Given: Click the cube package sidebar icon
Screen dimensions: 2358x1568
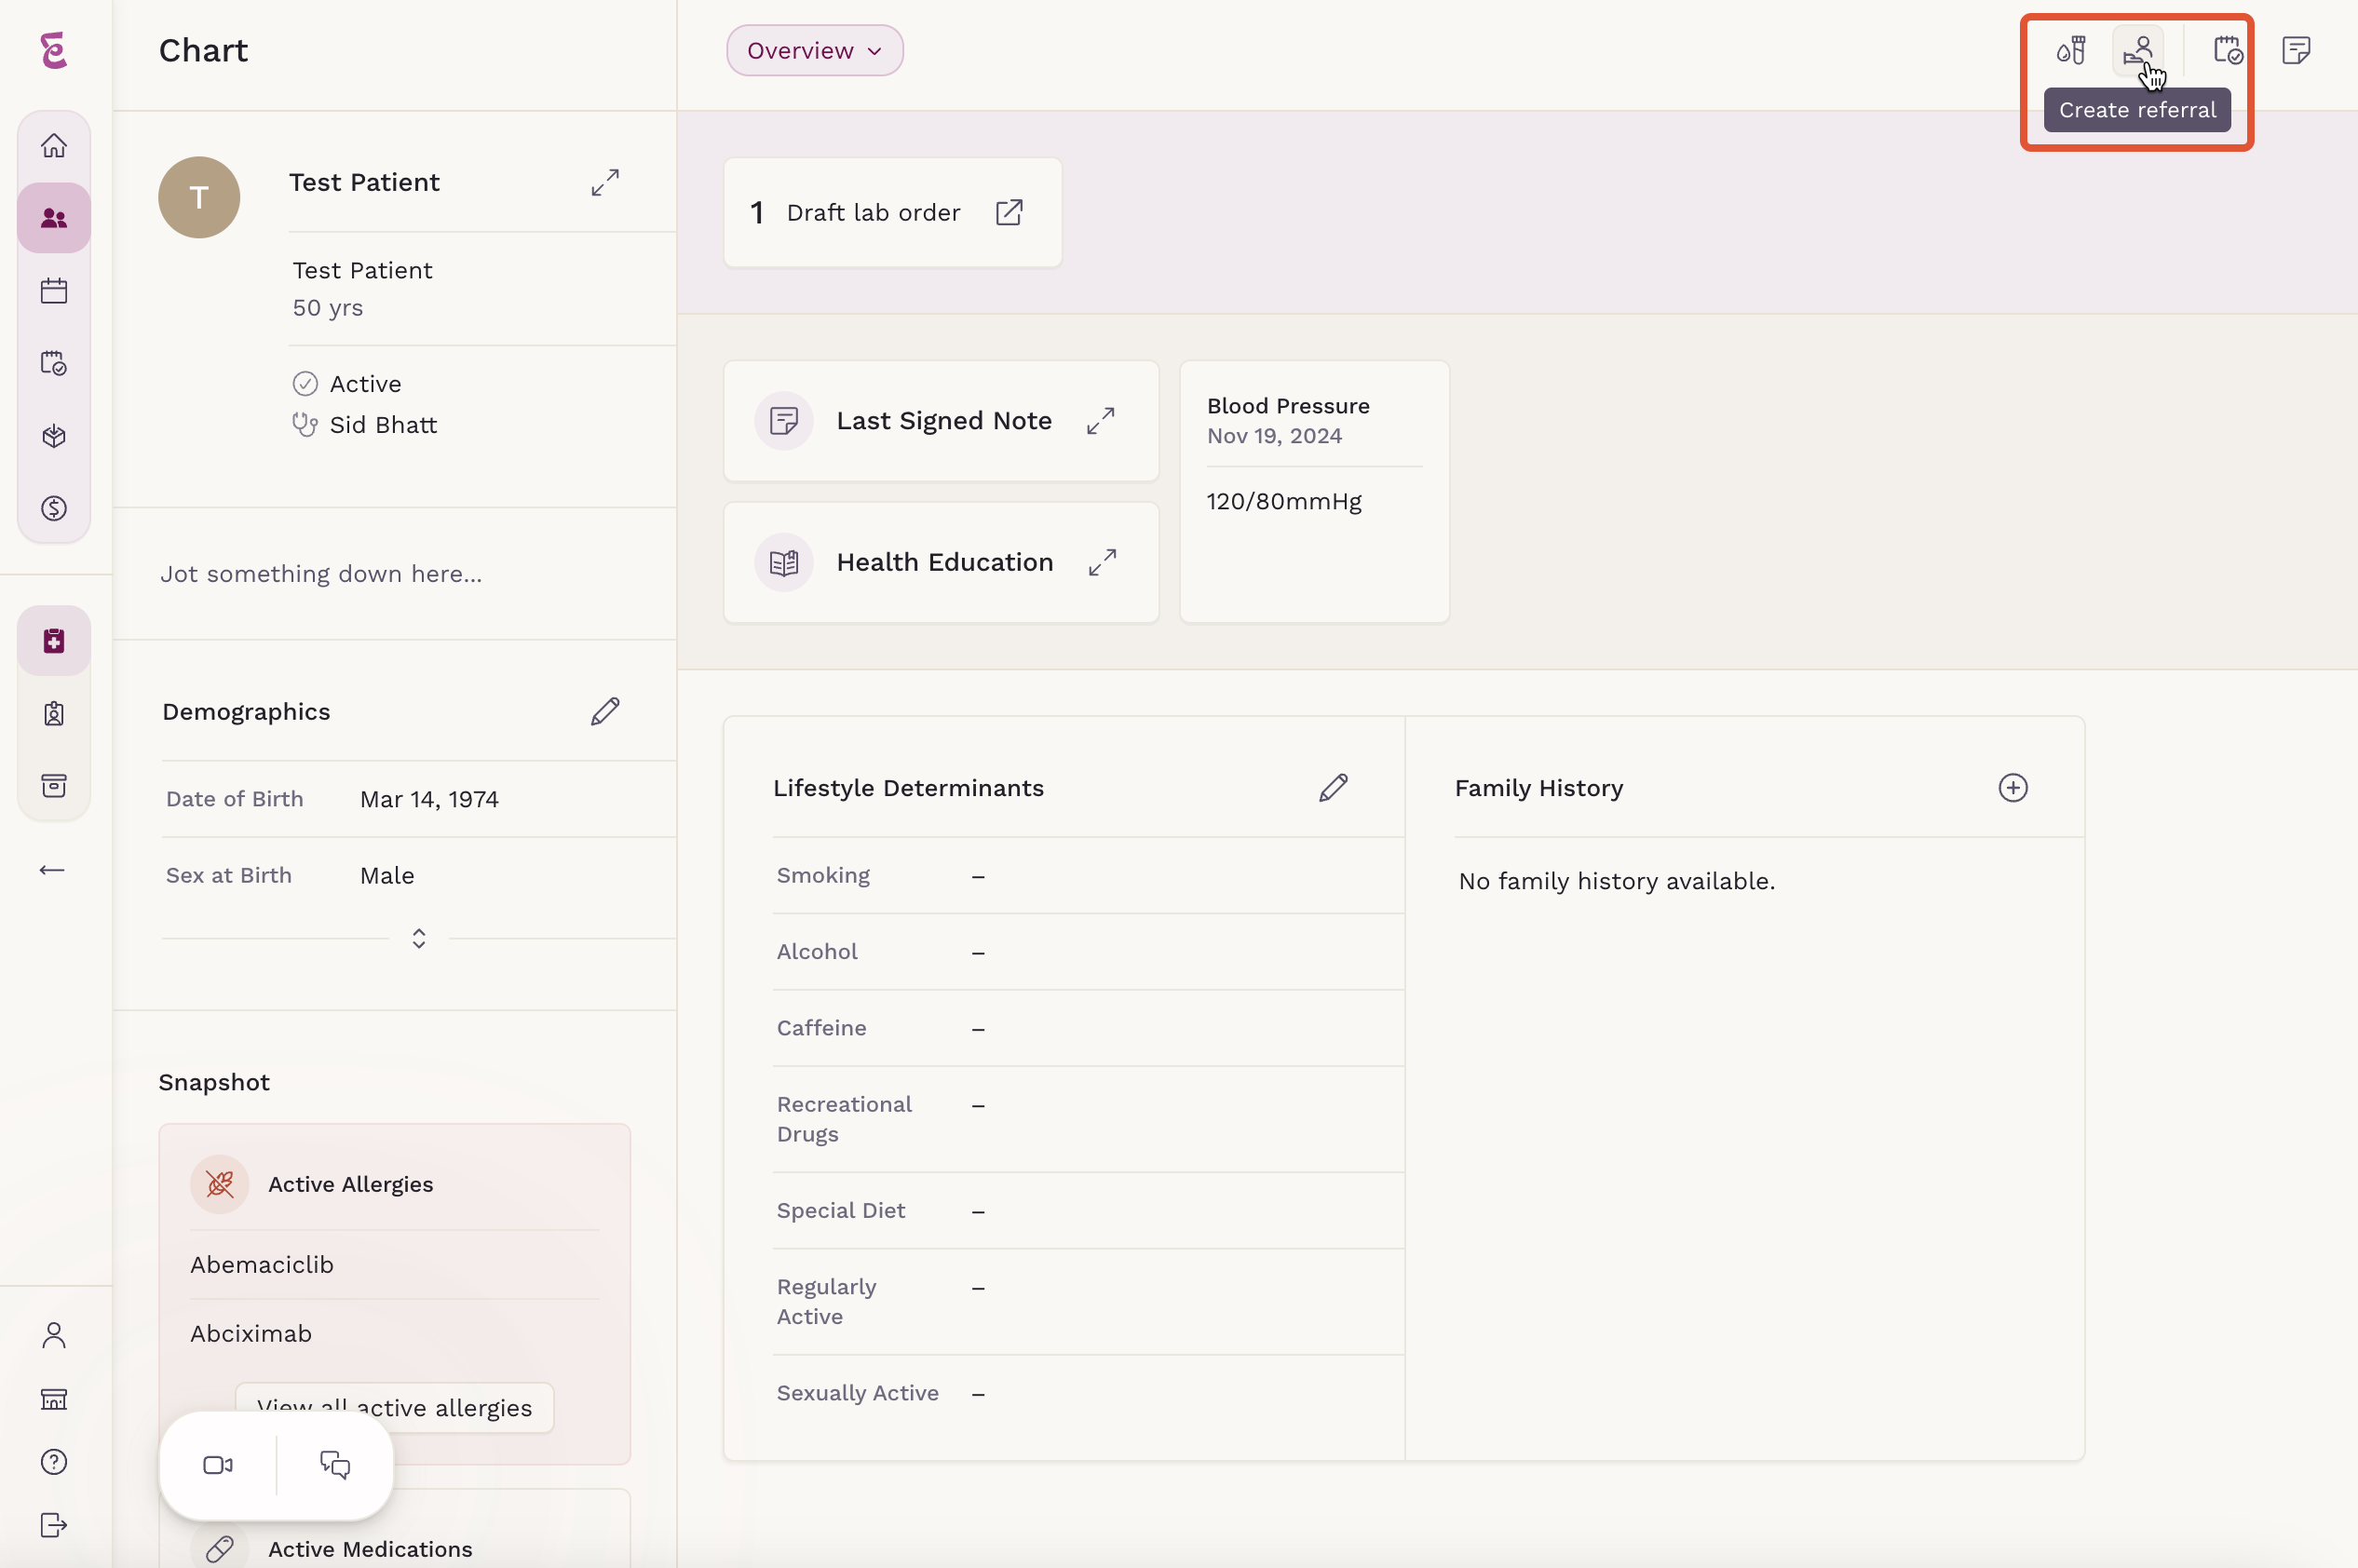Looking at the screenshot, I should coord(54,436).
